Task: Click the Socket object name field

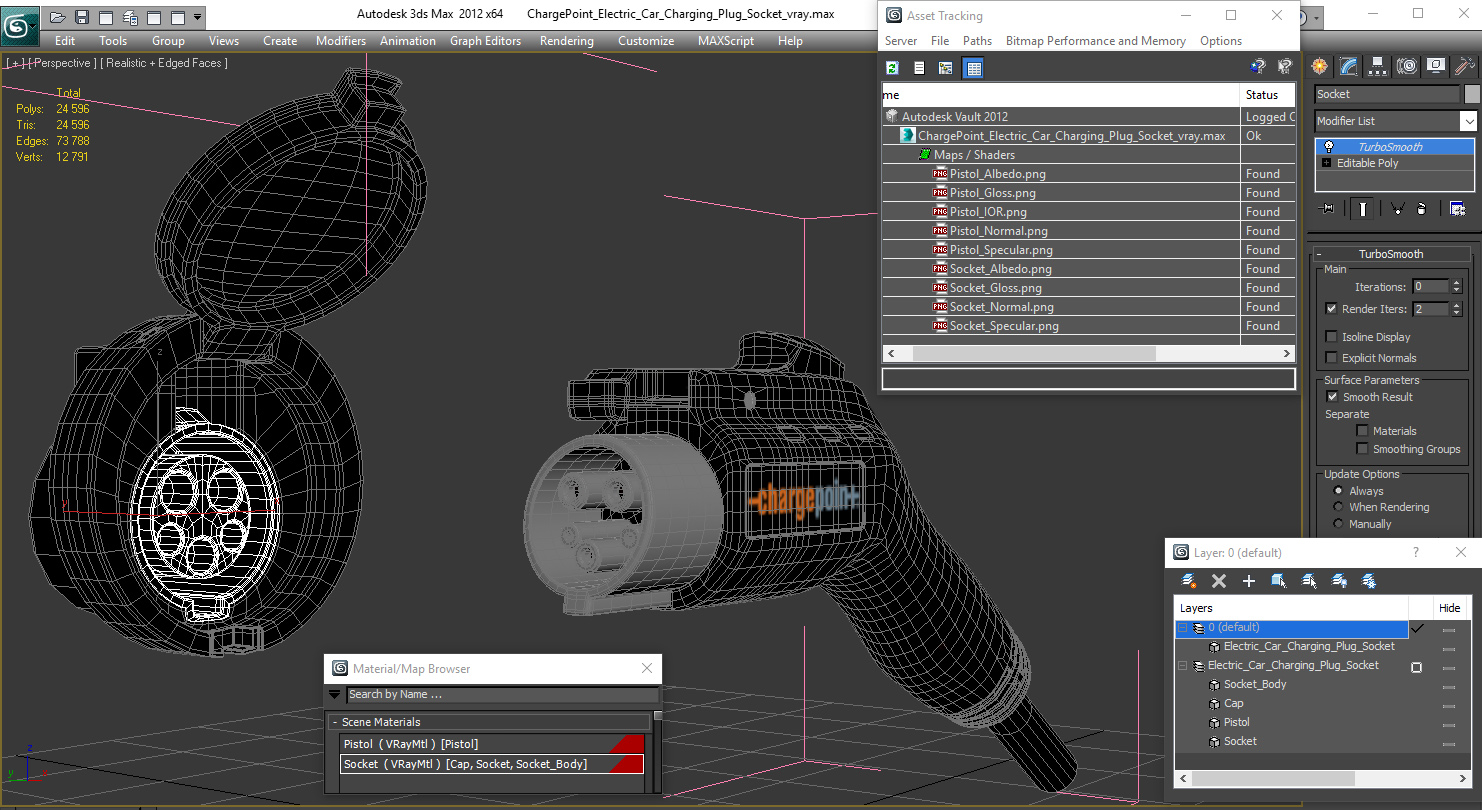Action: tap(1386, 94)
